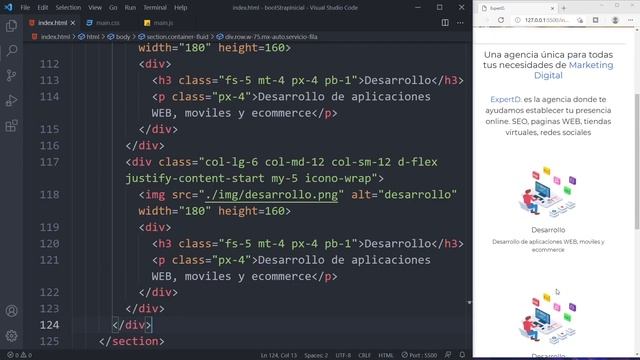Screen dimensions: 640x360
Task: Click the browser page vertical scrollbar
Action: pyautogui.click(x=637, y=161)
